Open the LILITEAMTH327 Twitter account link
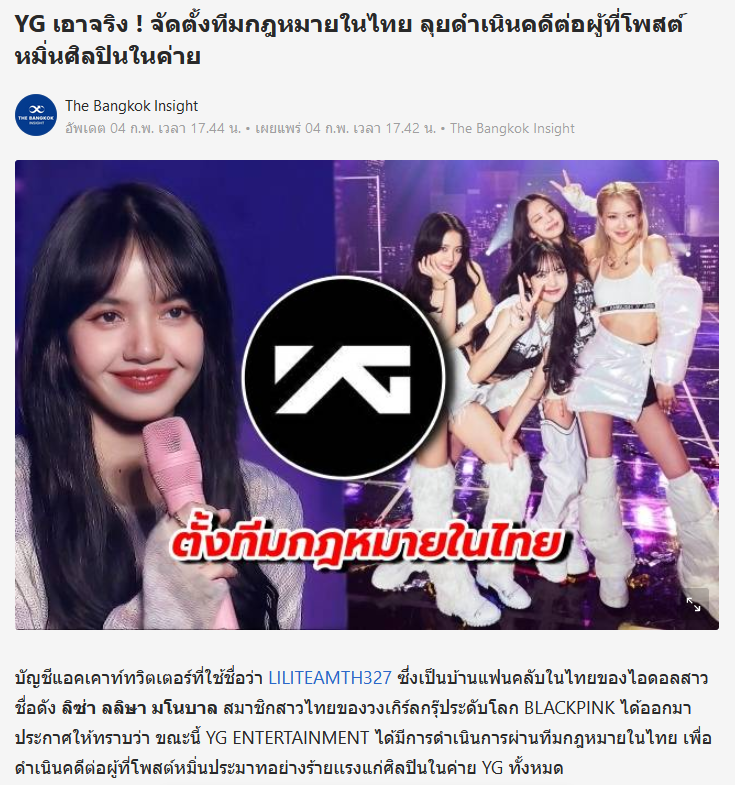Screen dimensions: 735x785 click(330, 678)
